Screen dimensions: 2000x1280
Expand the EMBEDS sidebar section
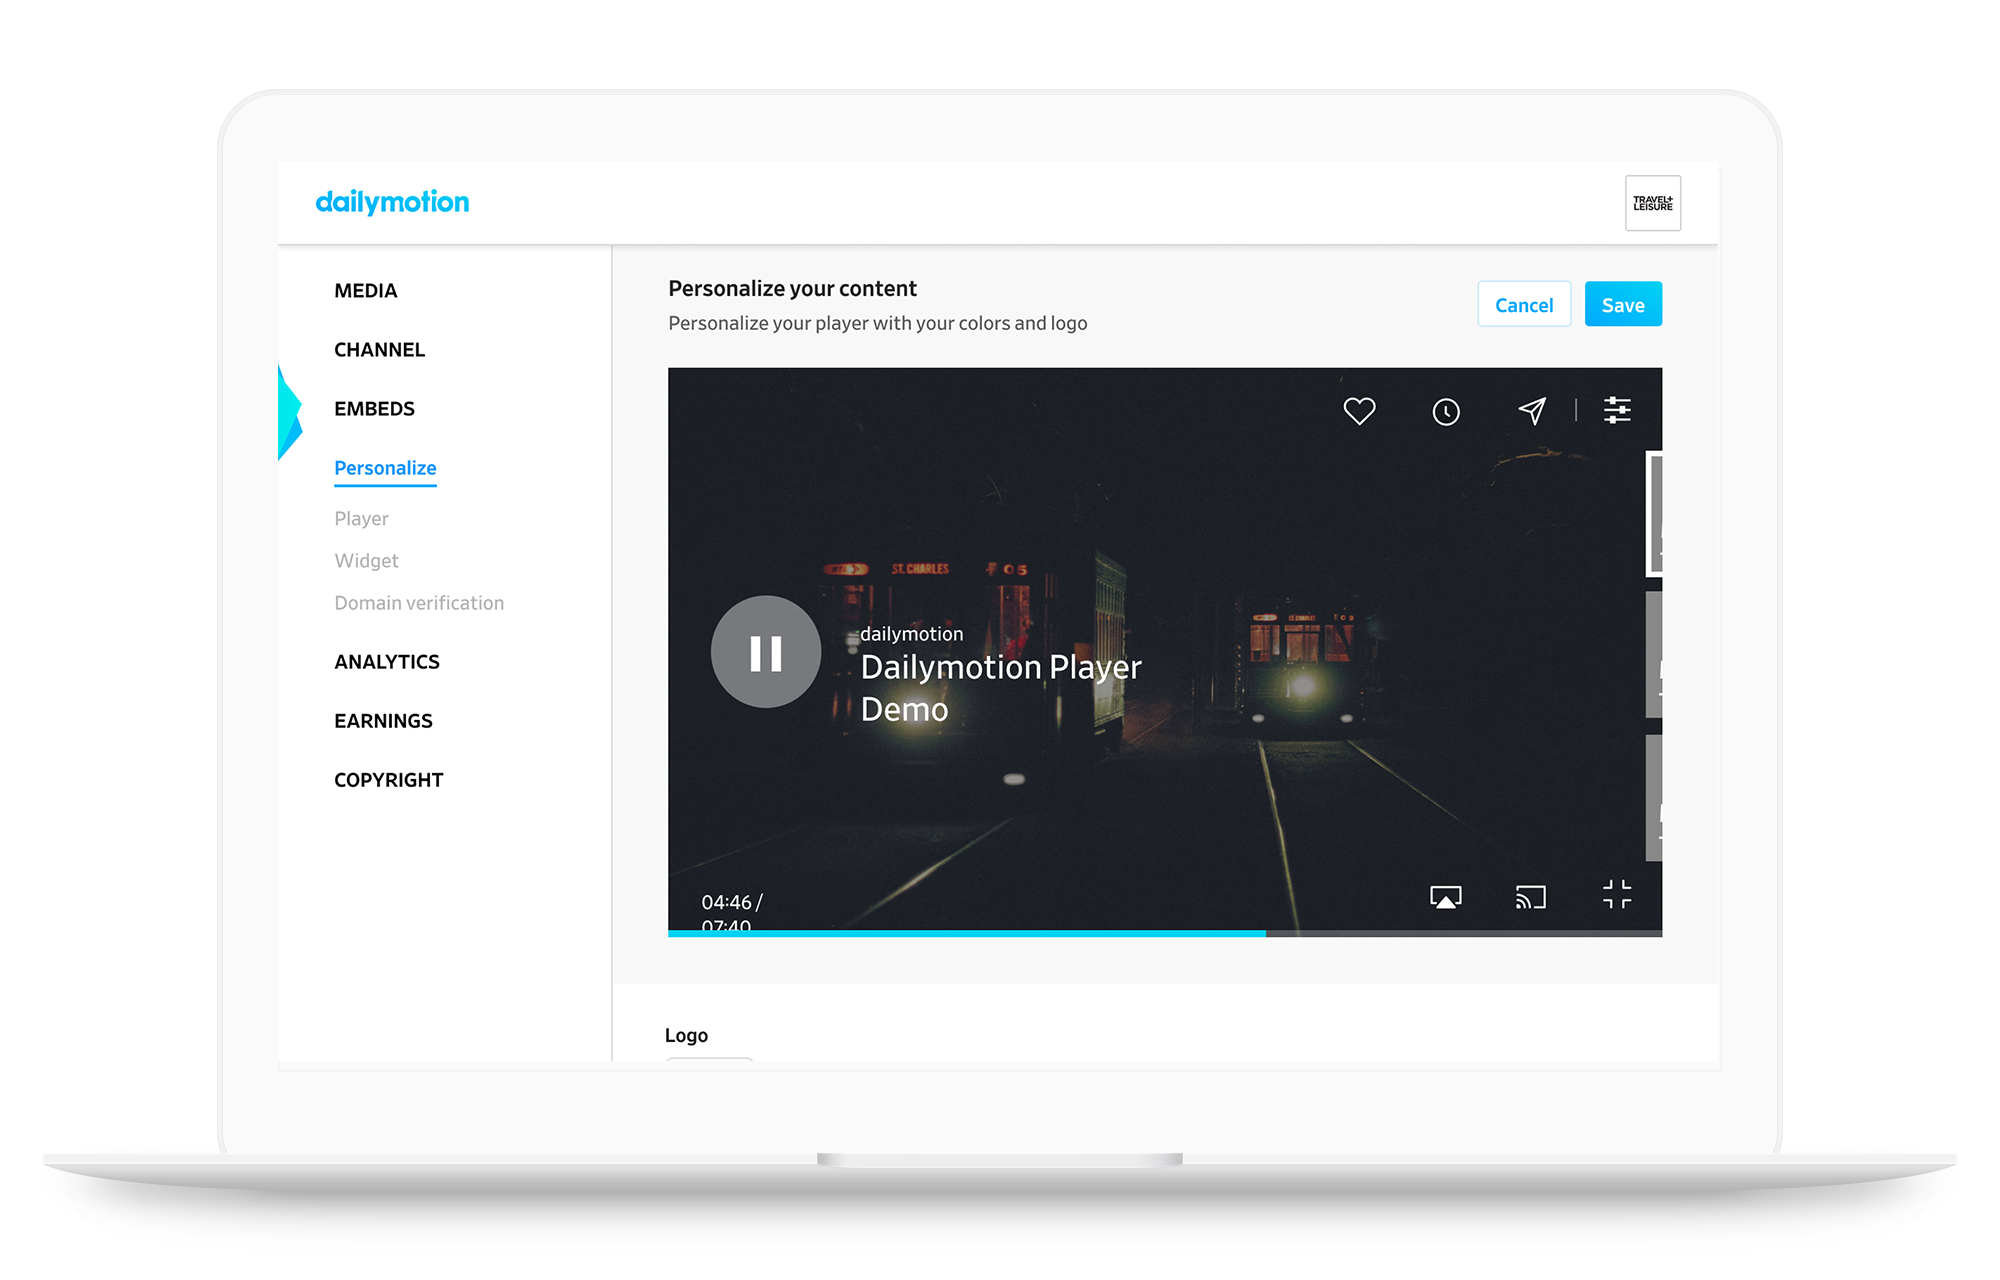click(x=374, y=409)
